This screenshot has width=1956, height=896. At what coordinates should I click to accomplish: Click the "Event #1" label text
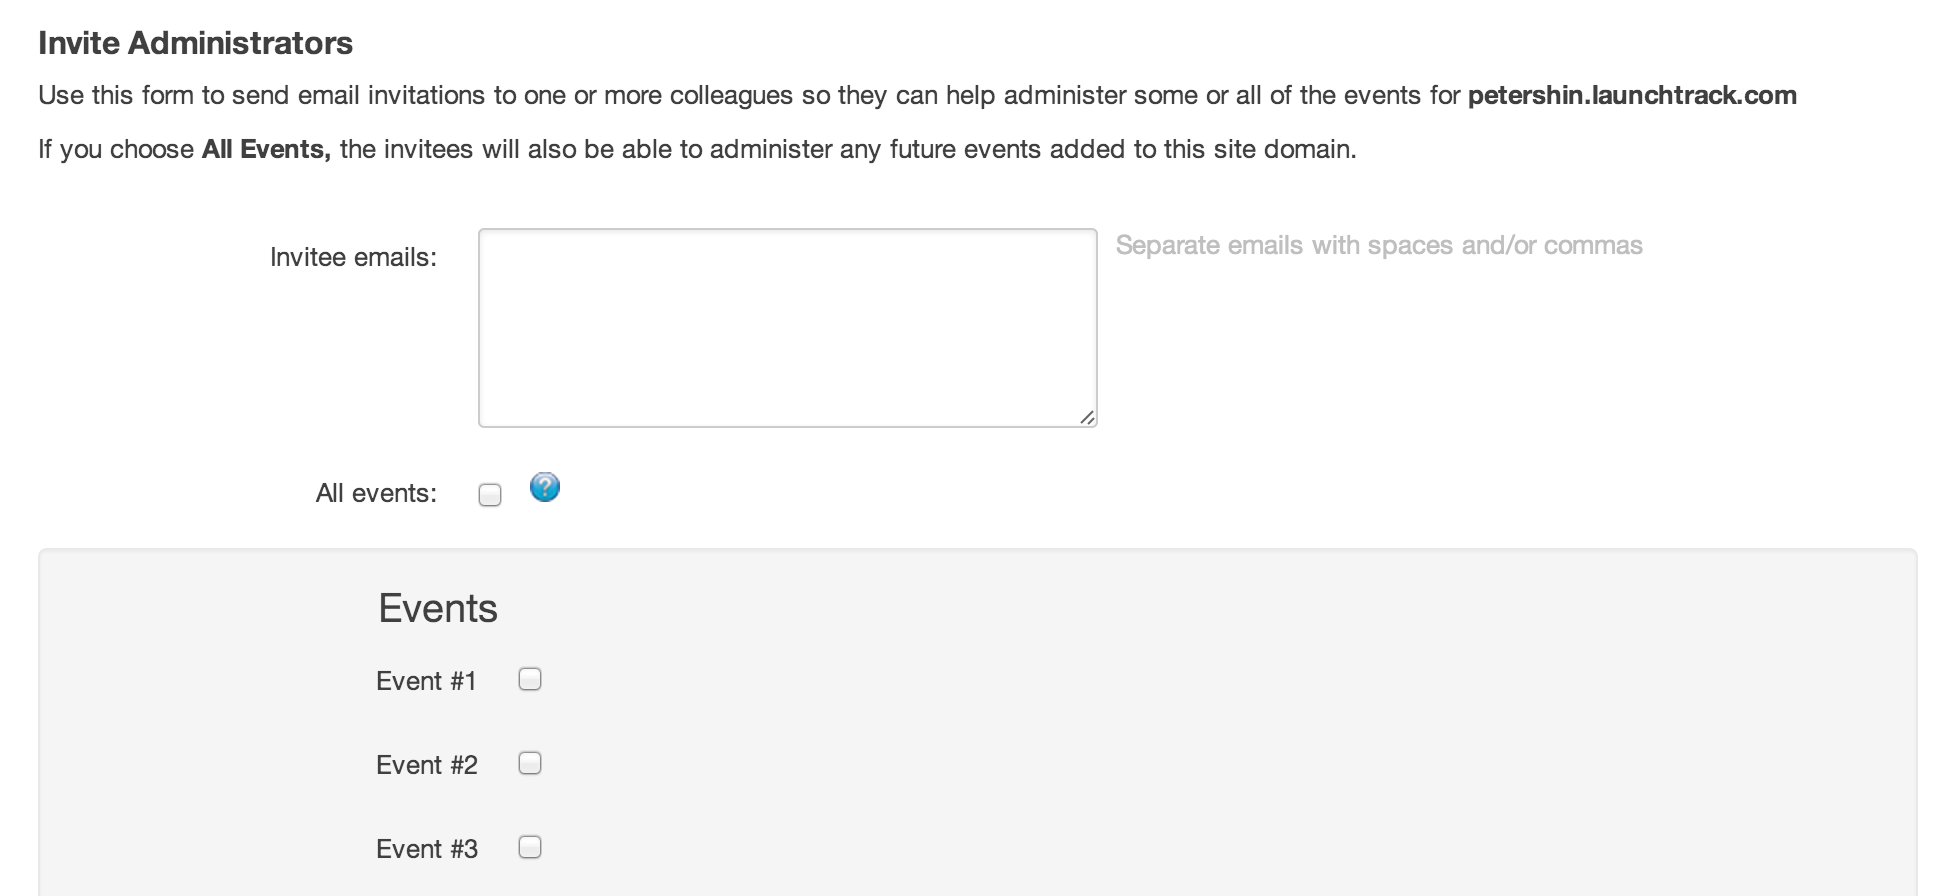(x=426, y=681)
